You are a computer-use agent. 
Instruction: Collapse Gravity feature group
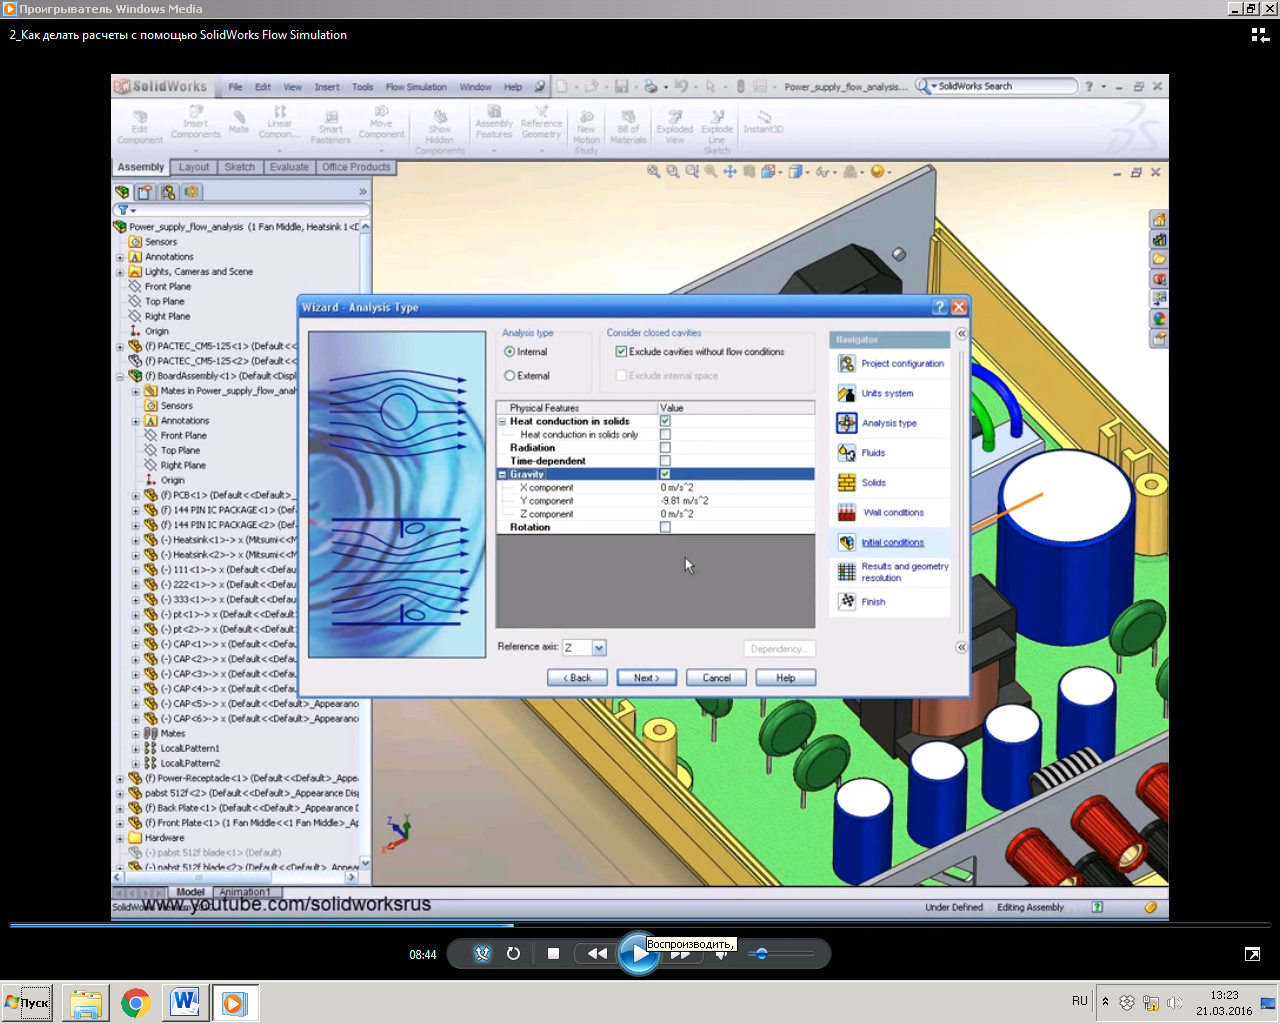click(503, 474)
